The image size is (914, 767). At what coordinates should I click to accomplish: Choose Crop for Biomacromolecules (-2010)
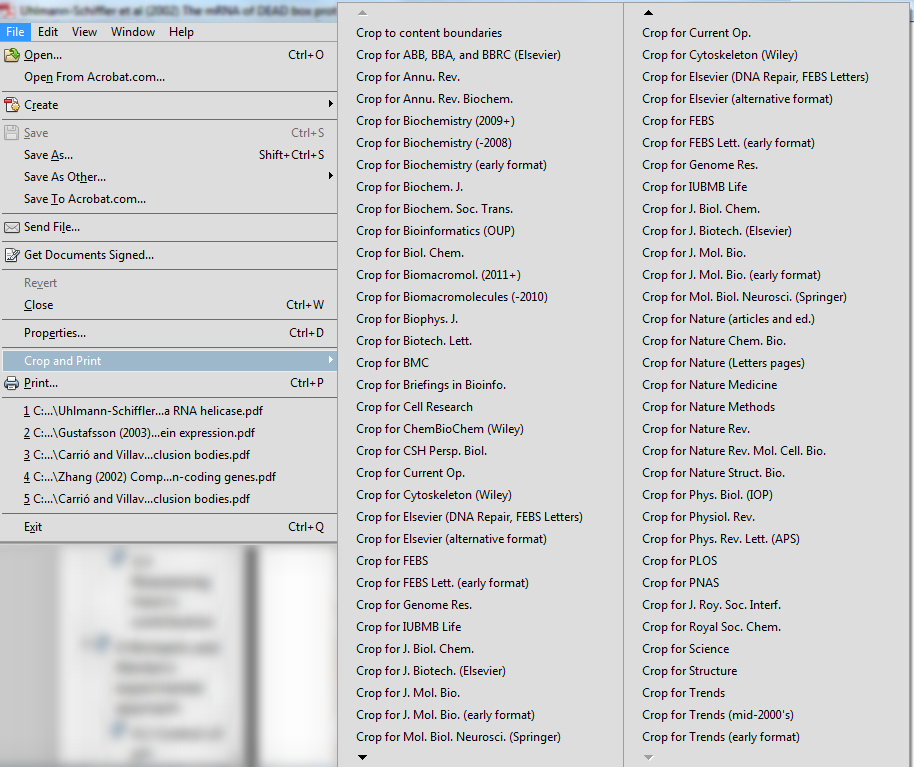[x=452, y=297]
